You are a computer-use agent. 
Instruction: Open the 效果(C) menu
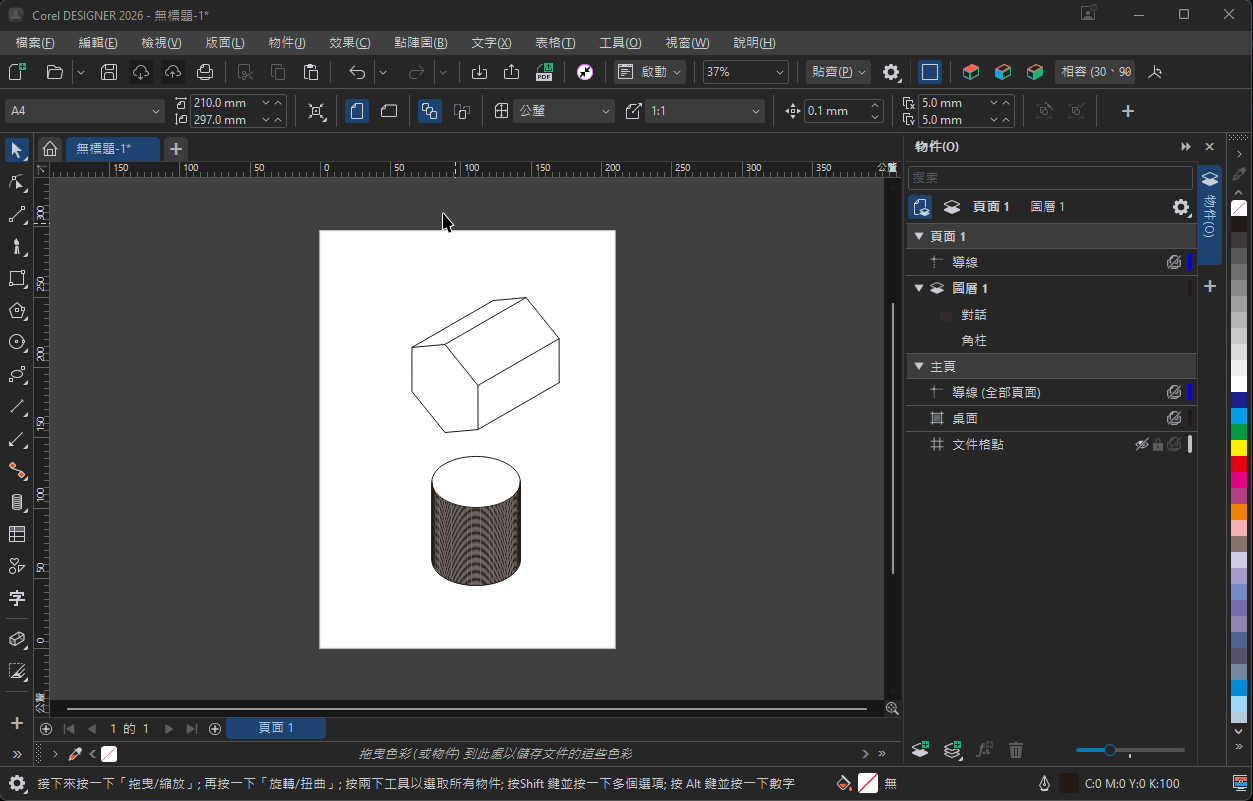point(349,43)
